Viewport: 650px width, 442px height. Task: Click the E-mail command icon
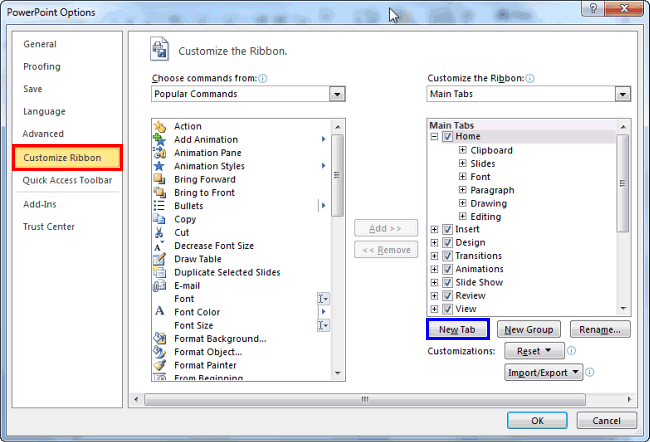click(x=160, y=286)
